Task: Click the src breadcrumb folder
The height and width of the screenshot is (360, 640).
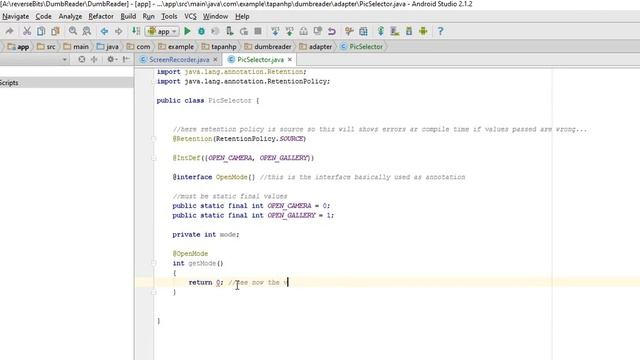Action: tap(46, 47)
